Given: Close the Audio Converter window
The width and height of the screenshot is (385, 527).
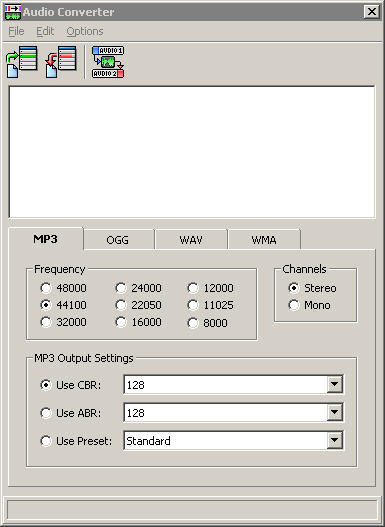Looking at the screenshot, I should (372, 12).
